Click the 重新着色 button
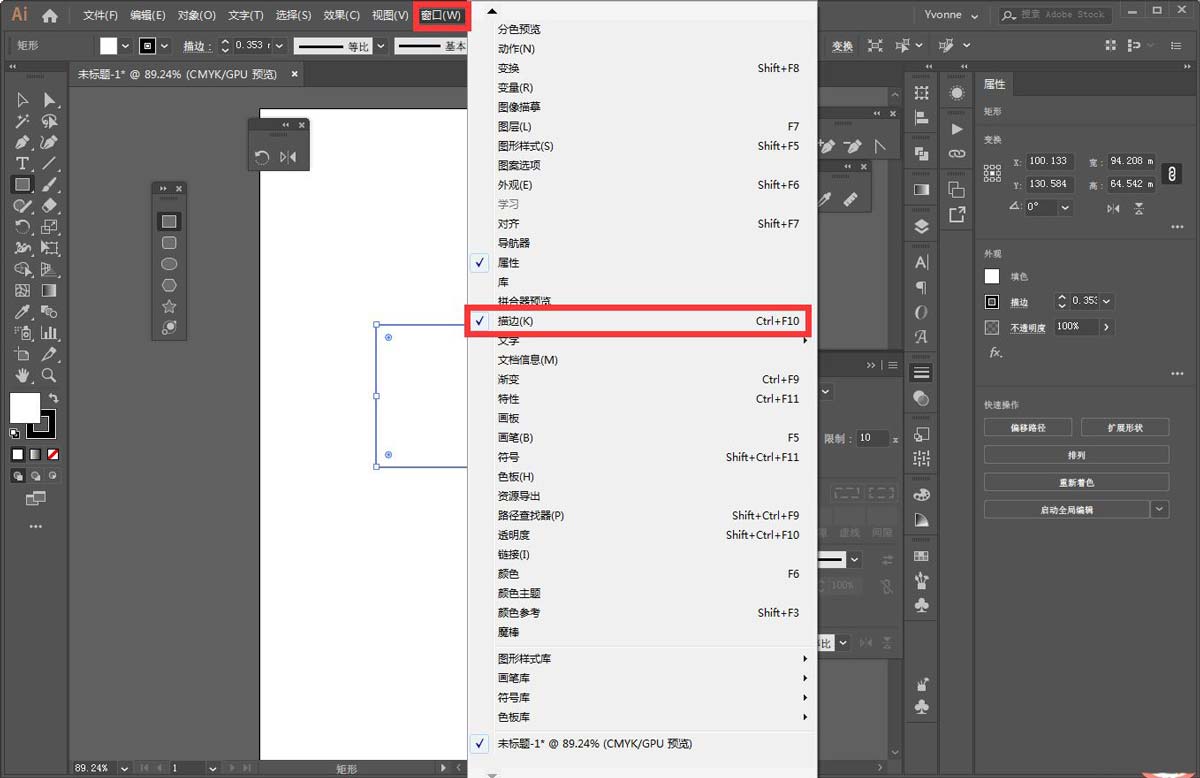This screenshot has width=1200, height=778. pos(1076,481)
